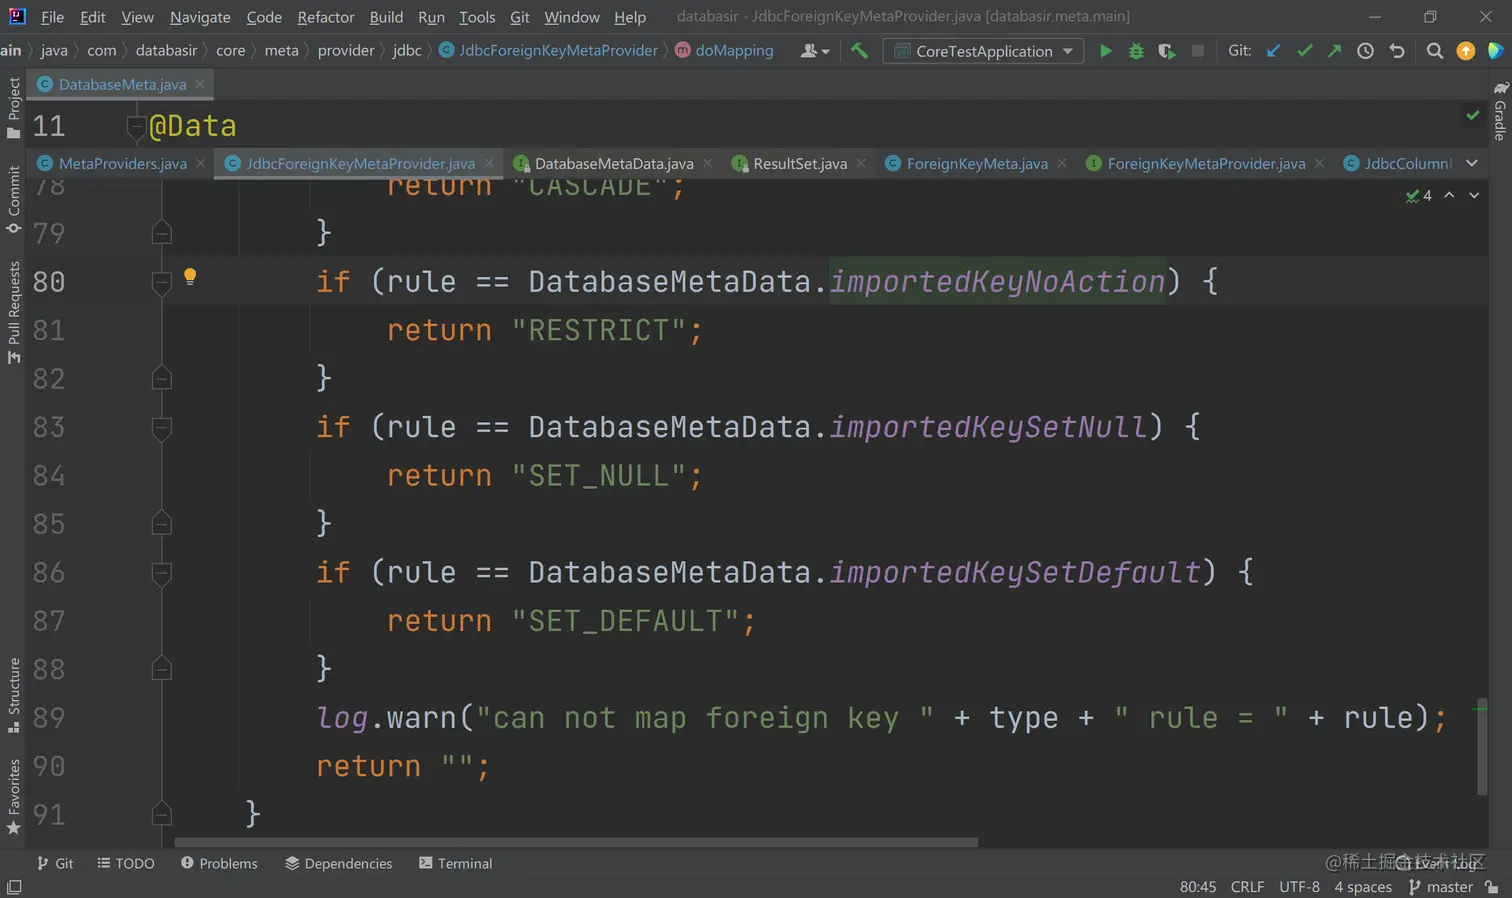Close the upper DatabaseMeta.java tab
The height and width of the screenshot is (898, 1512).
pos(200,84)
